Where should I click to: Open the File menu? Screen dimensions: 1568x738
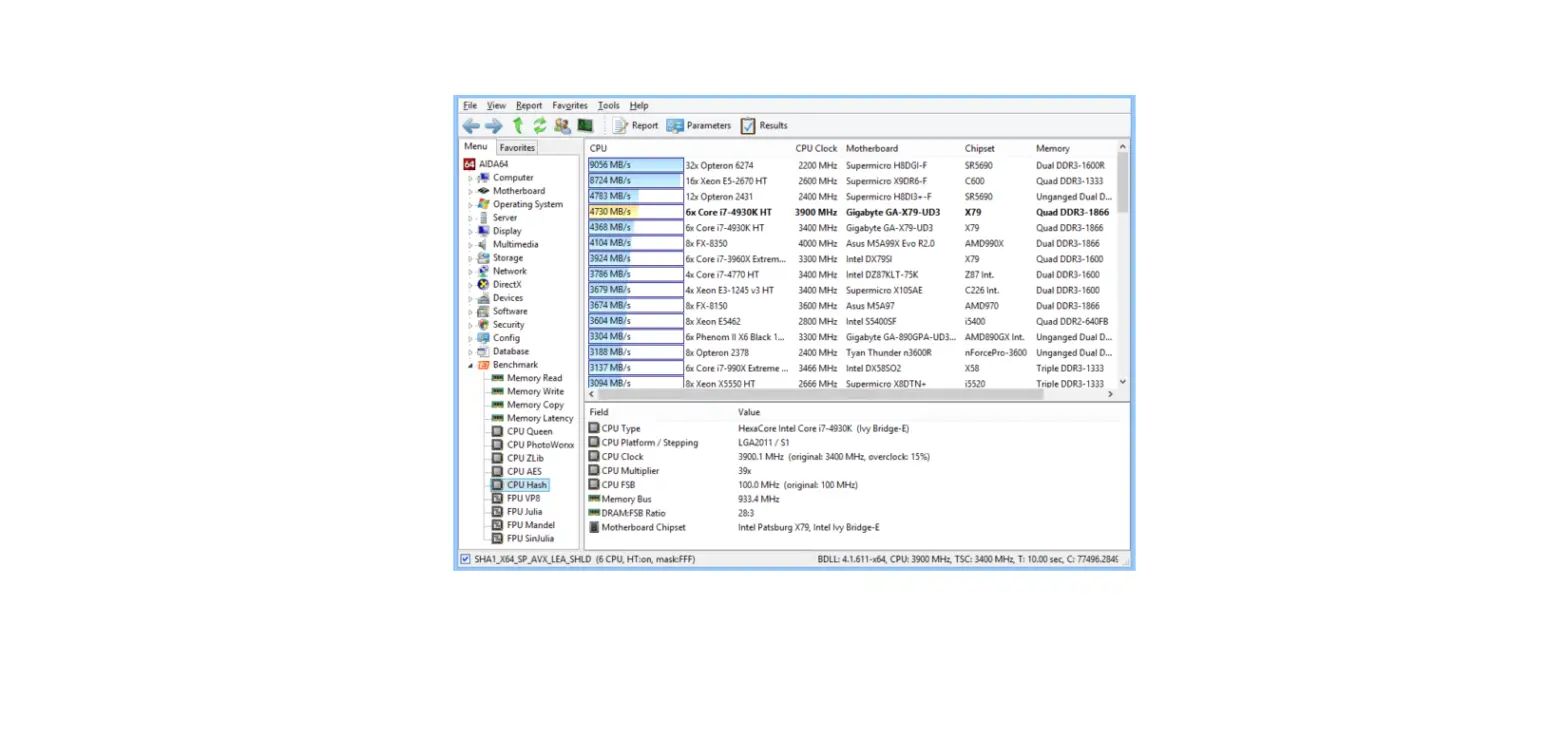click(x=470, y=105)
